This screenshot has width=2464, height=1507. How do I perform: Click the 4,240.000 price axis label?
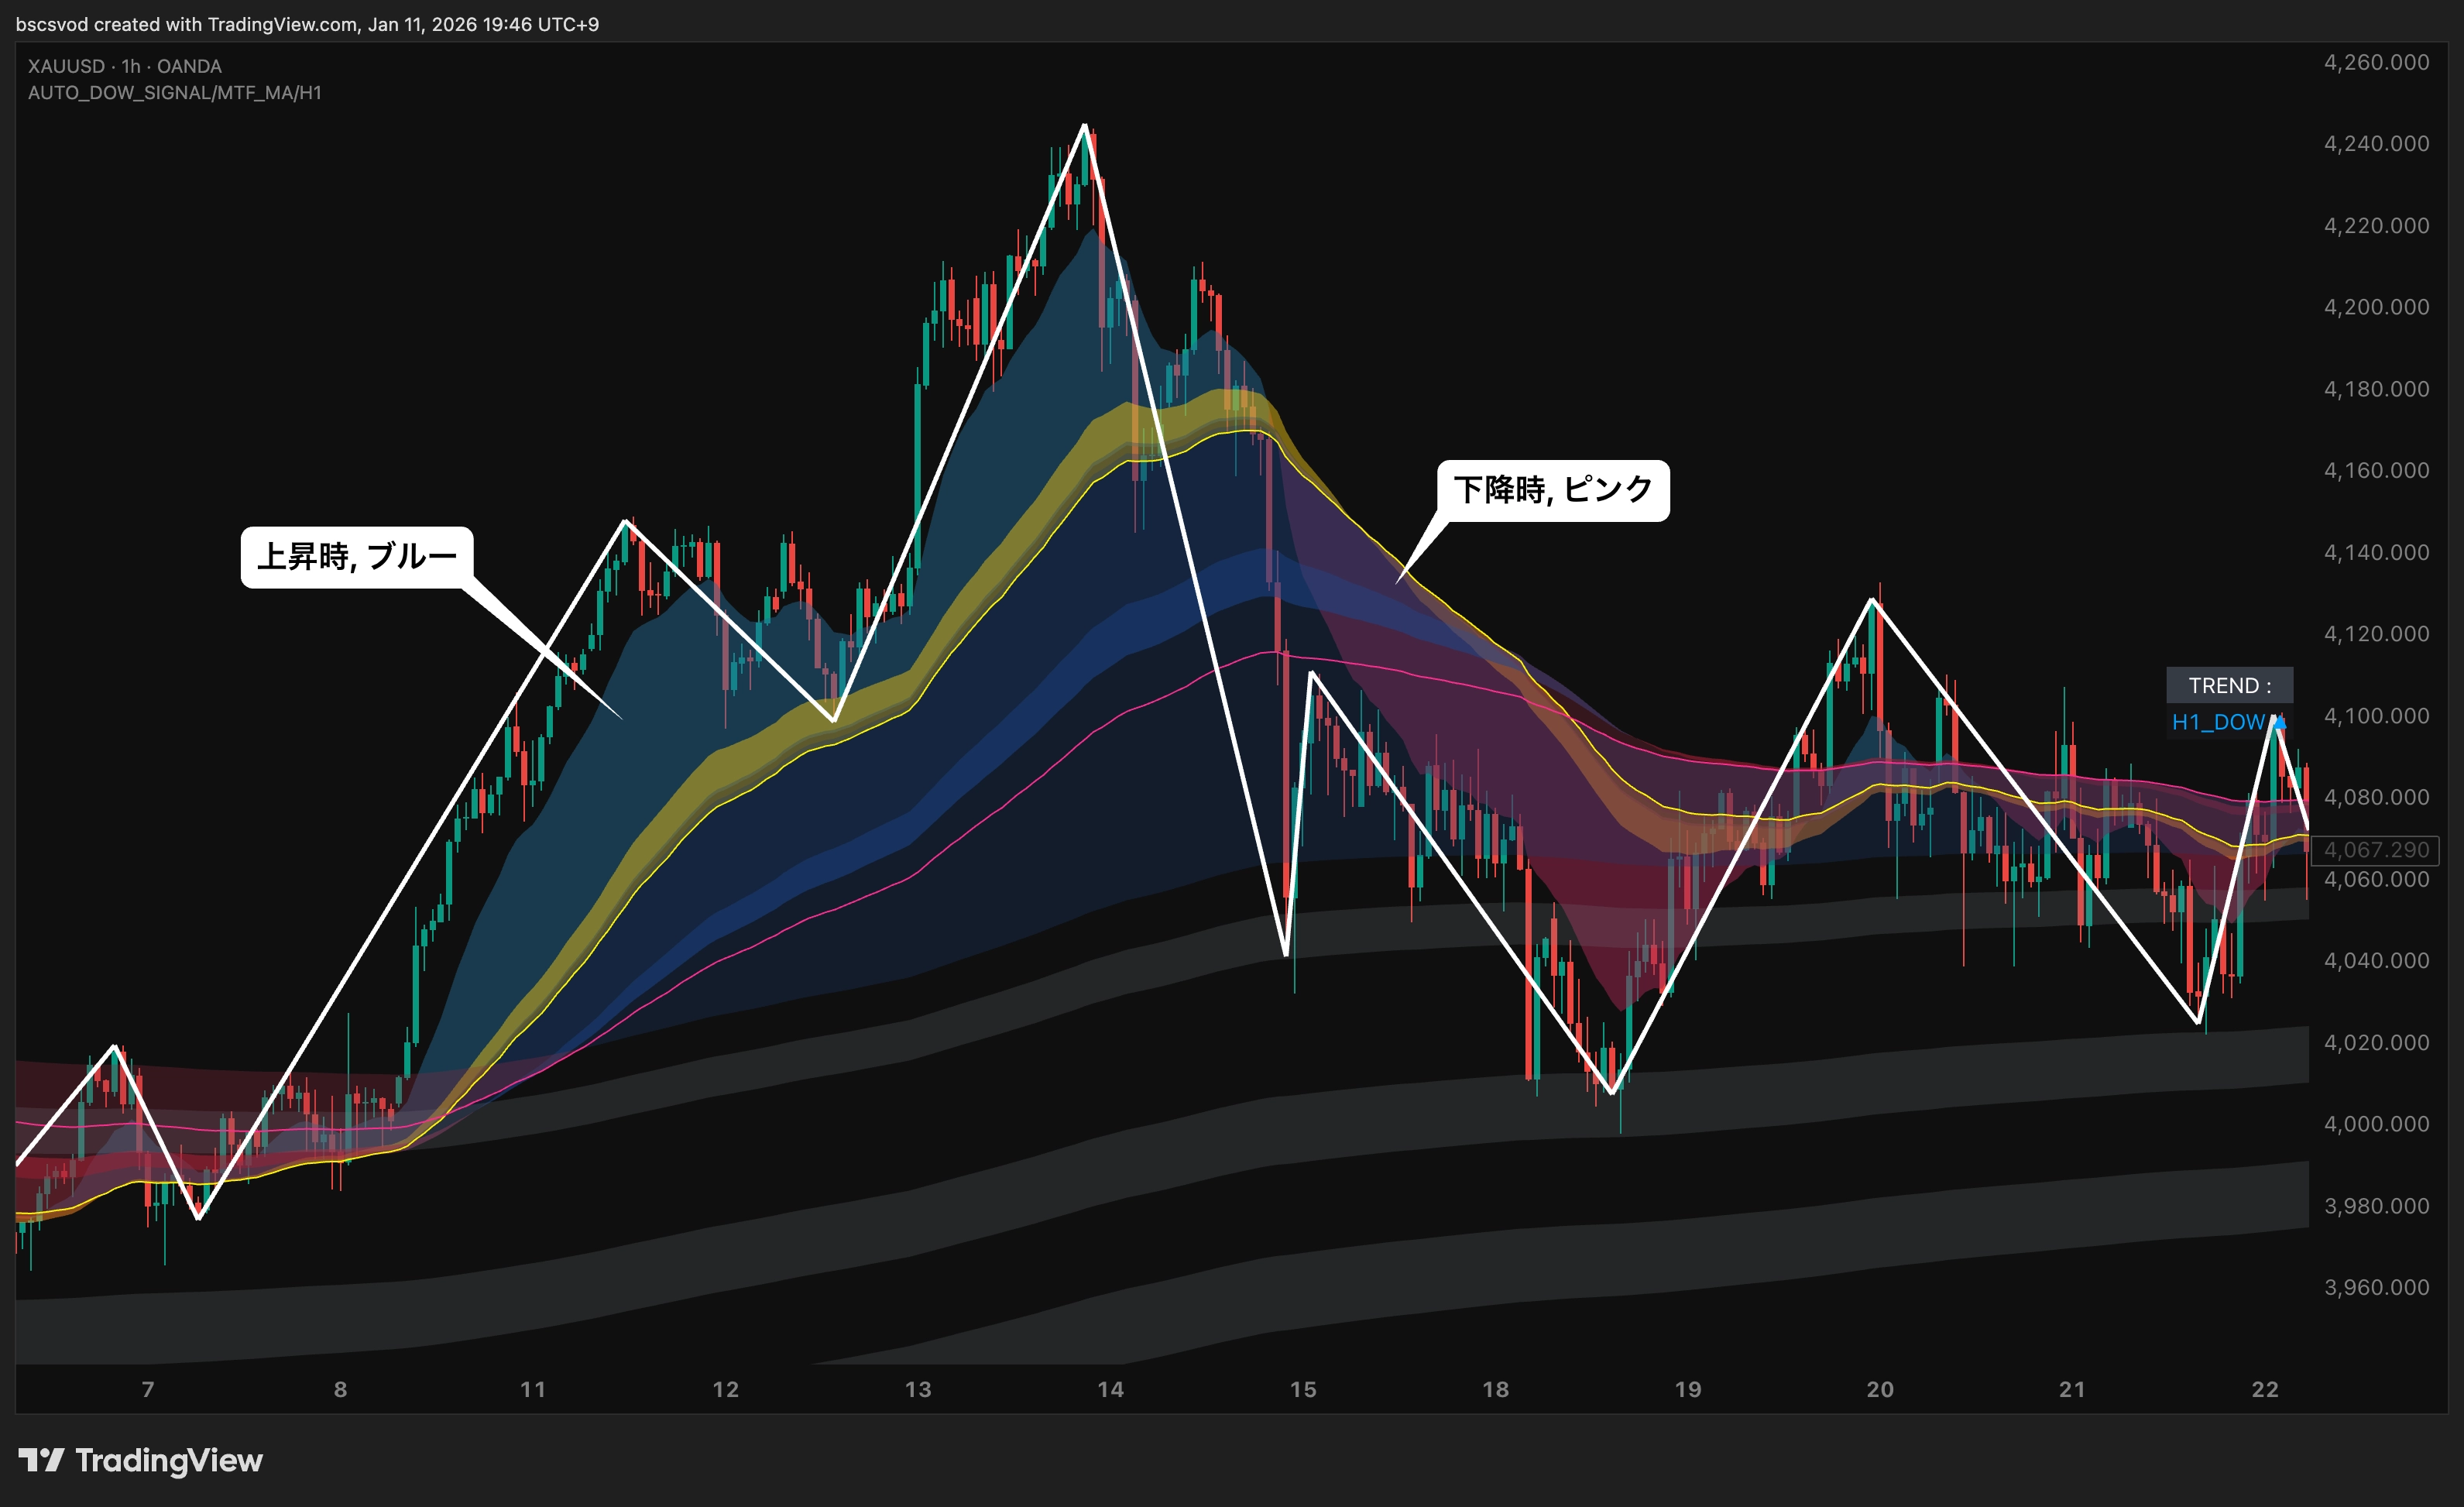point(2376,144)
